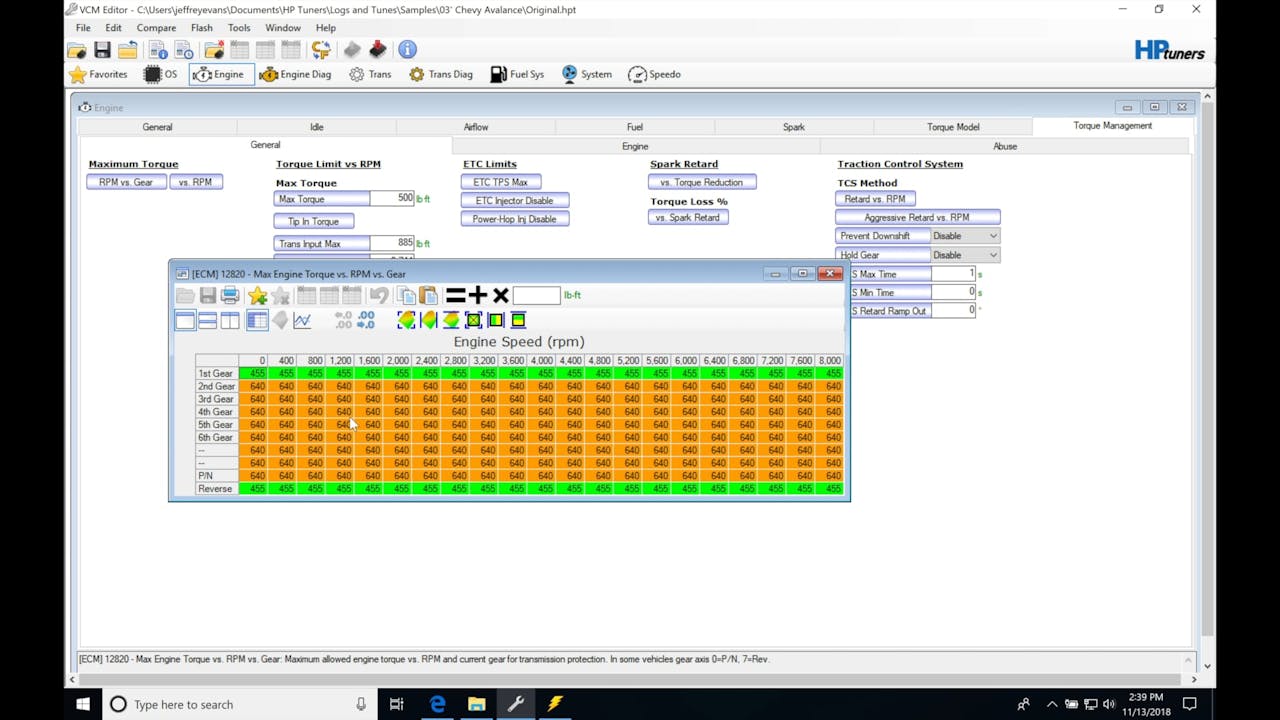Paste data into the table
The image size is (1280, 720).
click(x=431, y=295)
